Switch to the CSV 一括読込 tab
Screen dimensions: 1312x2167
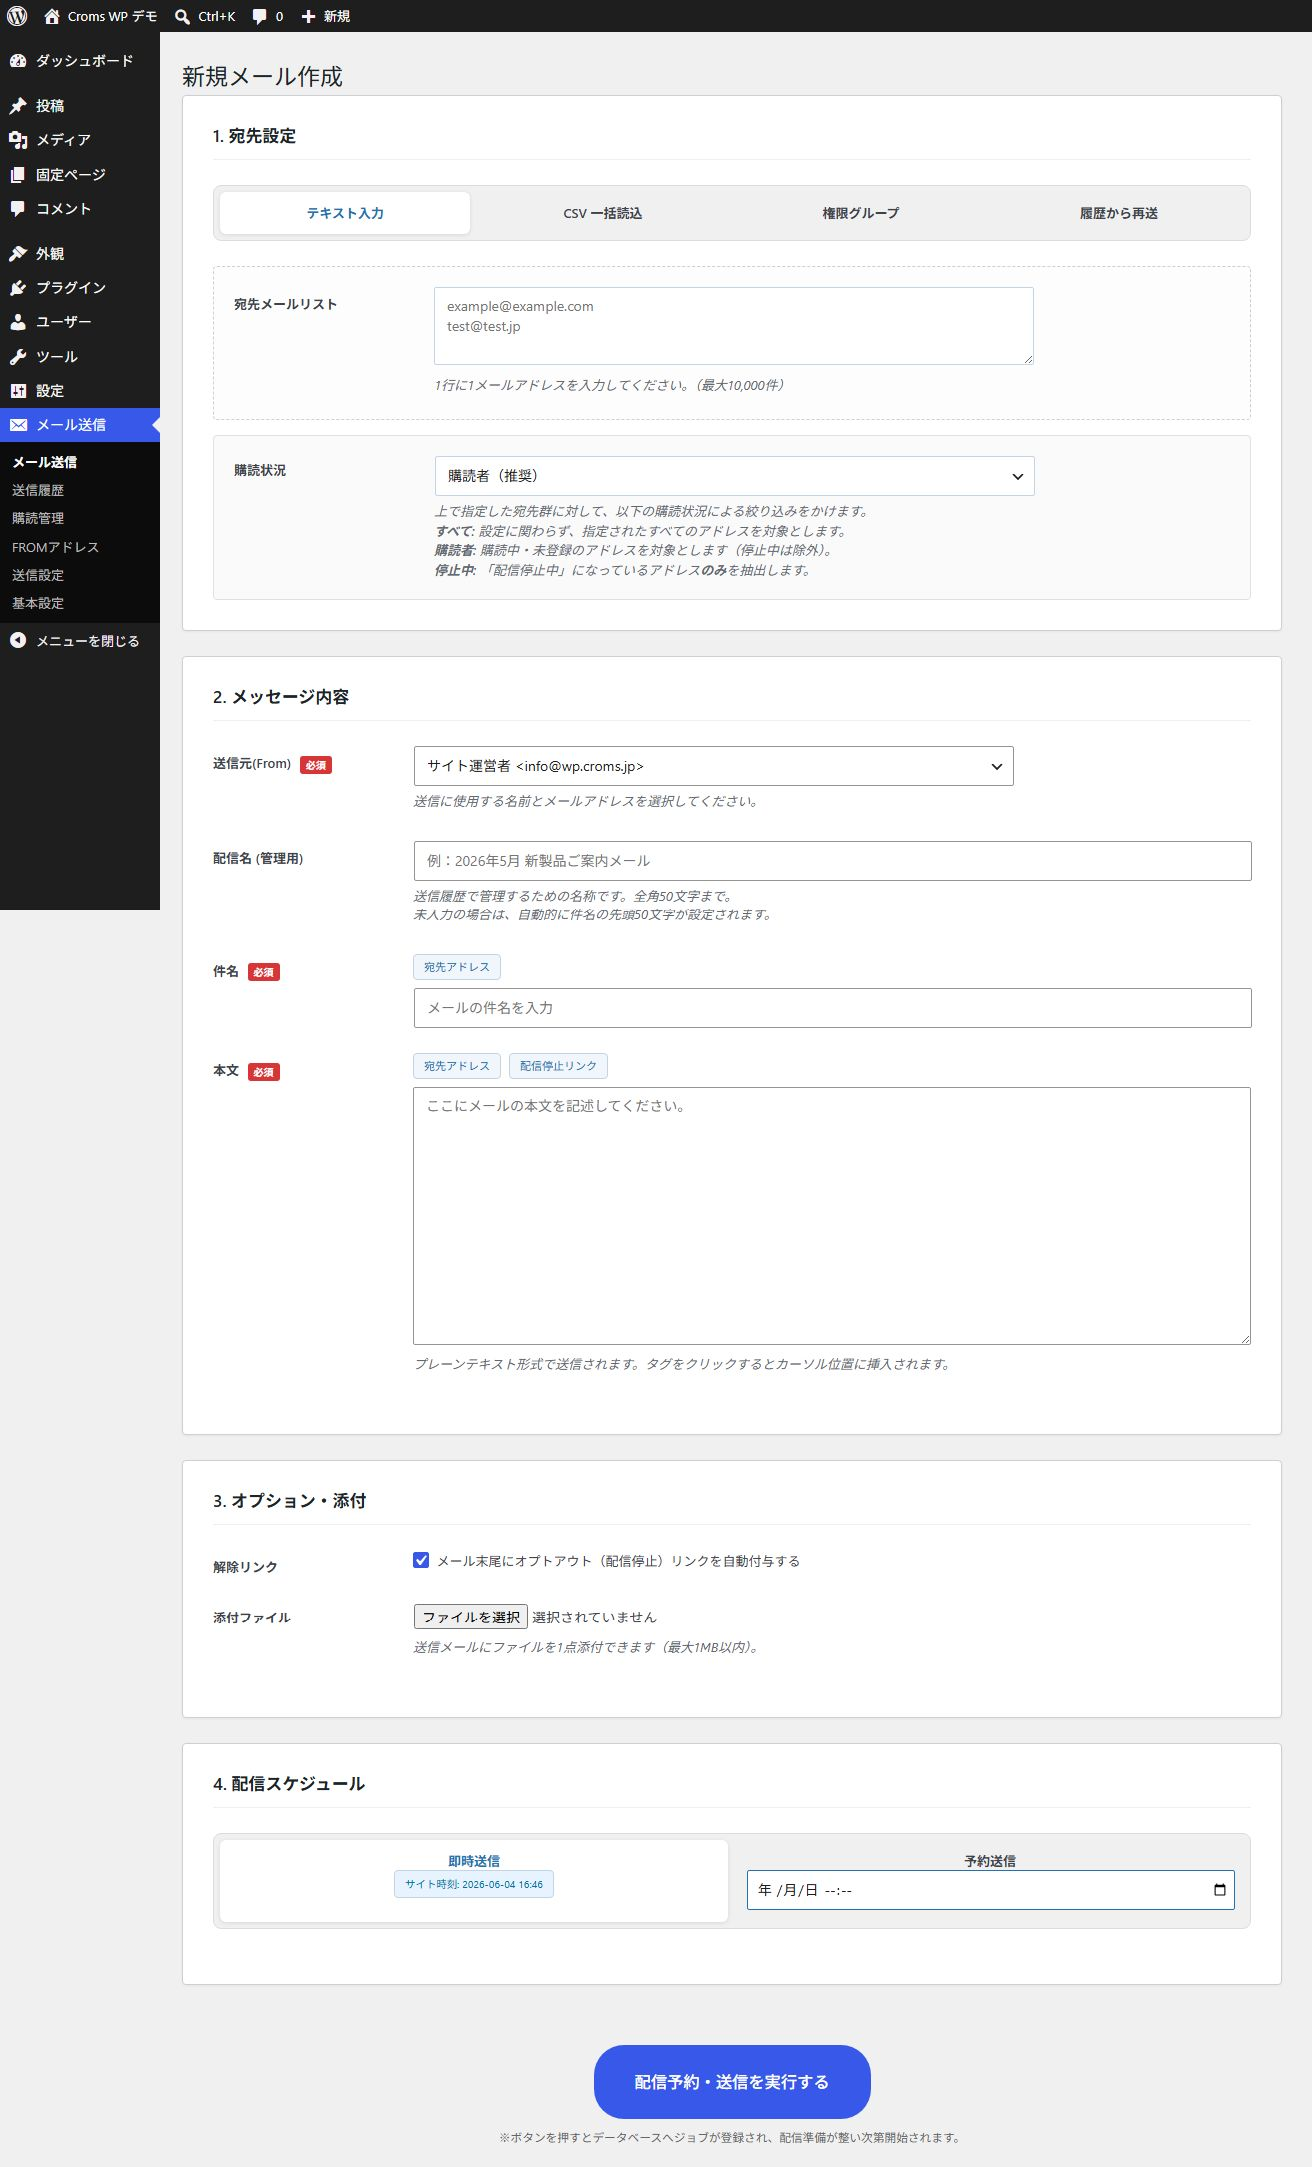(x=603, y=213)
